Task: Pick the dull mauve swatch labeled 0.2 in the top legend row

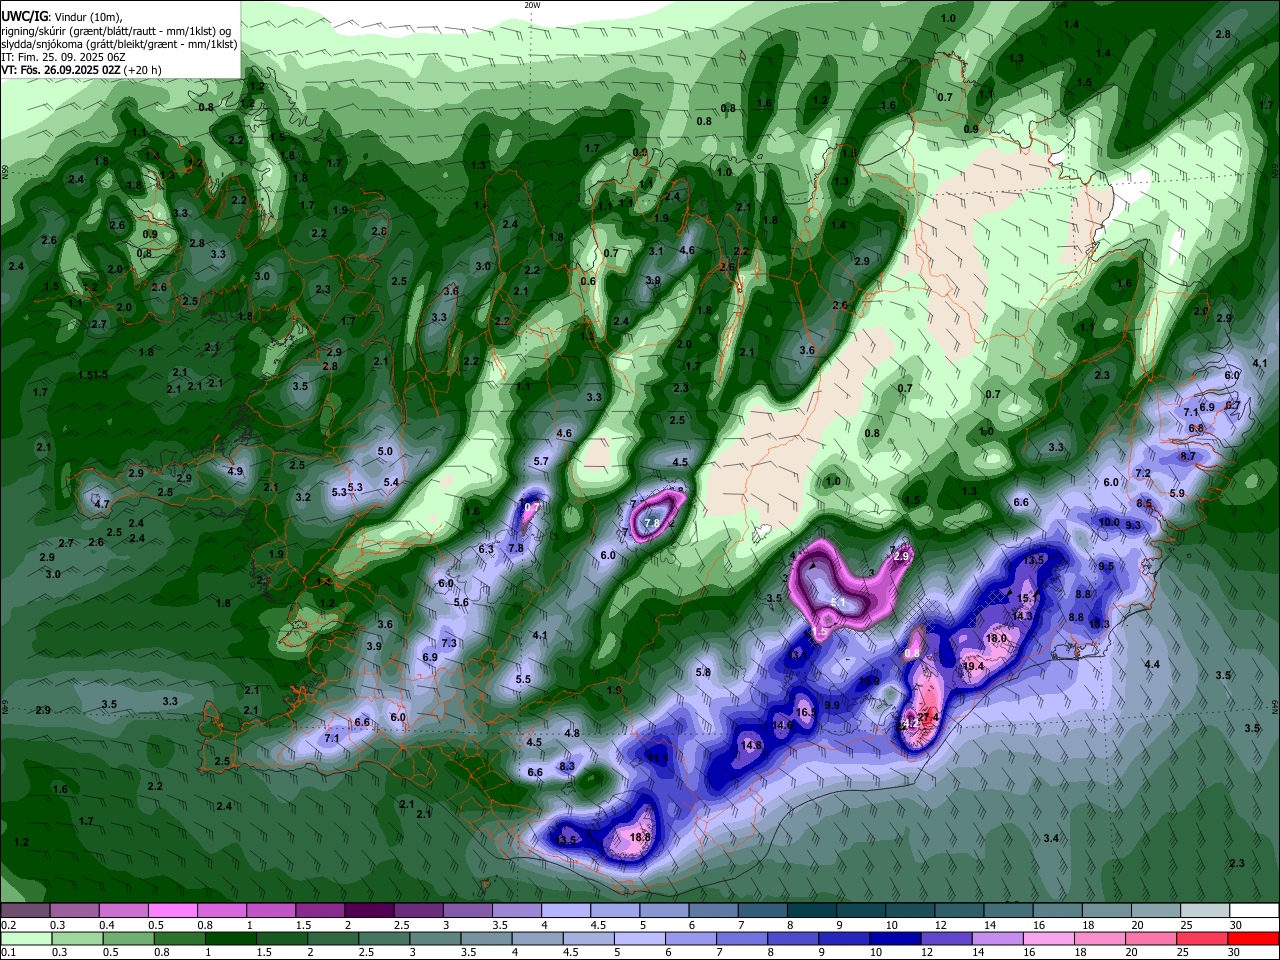Action: point(25,910)
